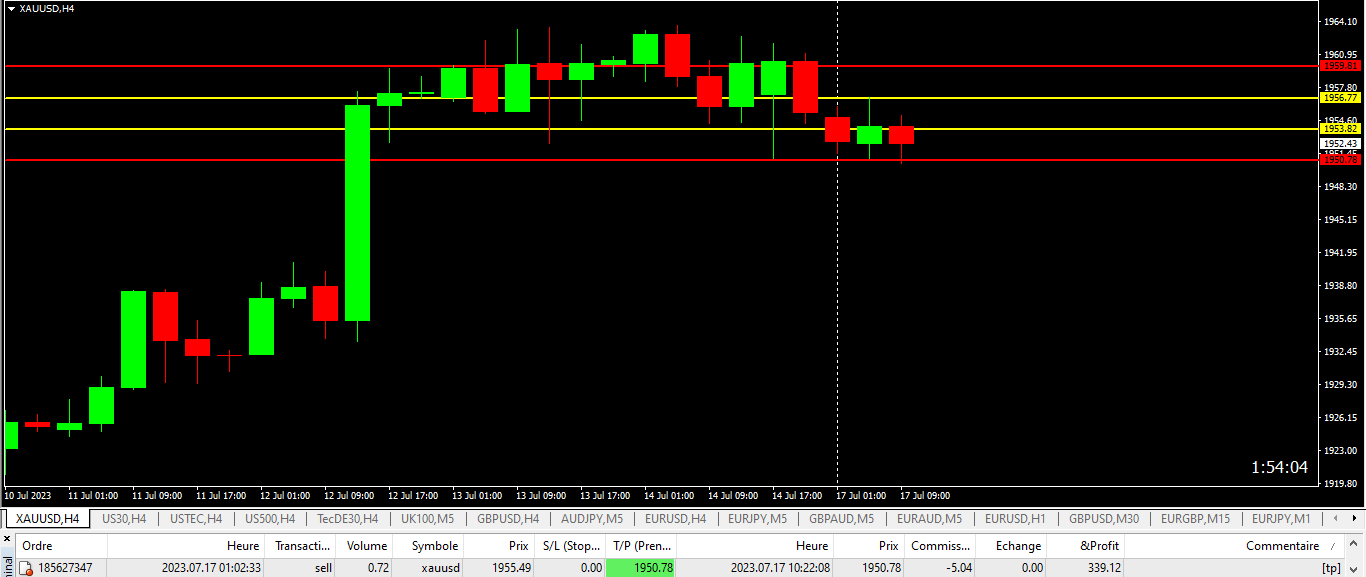Select the EURUSD,H1 chart tab
1366x577 pixels.
tap(1015, 519)
